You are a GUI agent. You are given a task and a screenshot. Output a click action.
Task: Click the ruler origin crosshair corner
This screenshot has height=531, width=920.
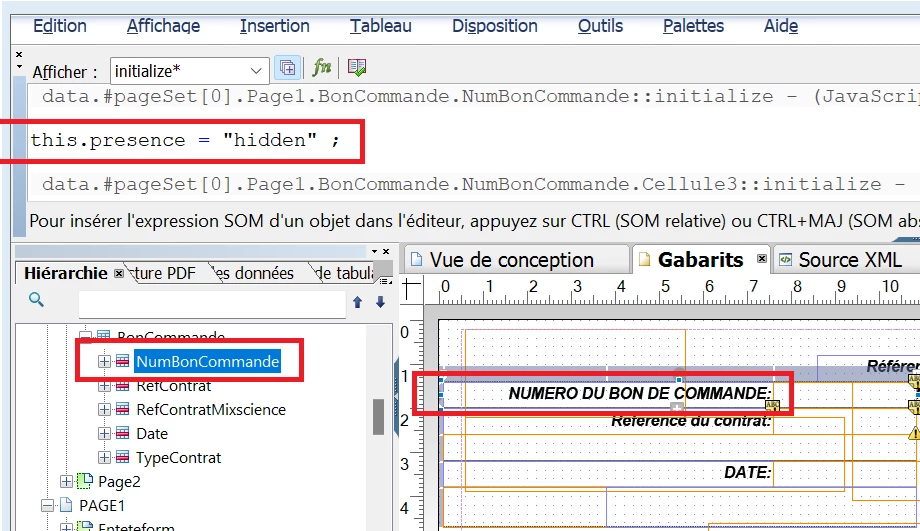pos(412,289)
